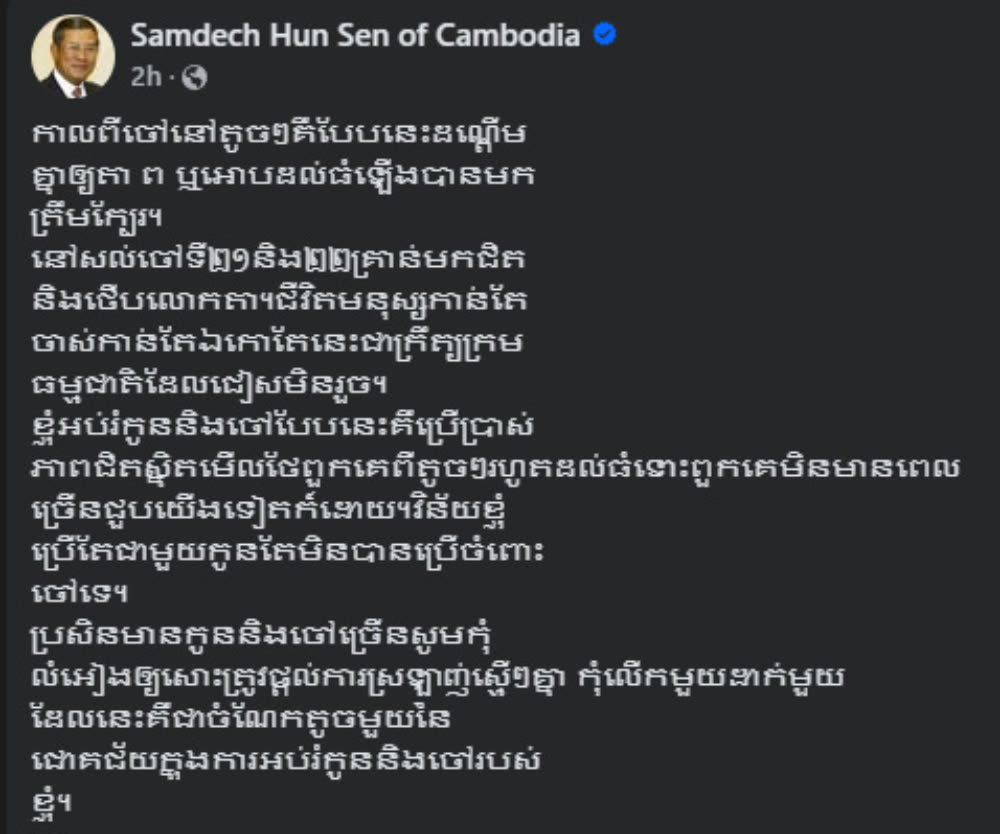
Task: Click post line starting លំអៀងឲ្យសោះ
Action: coord(438,677)
